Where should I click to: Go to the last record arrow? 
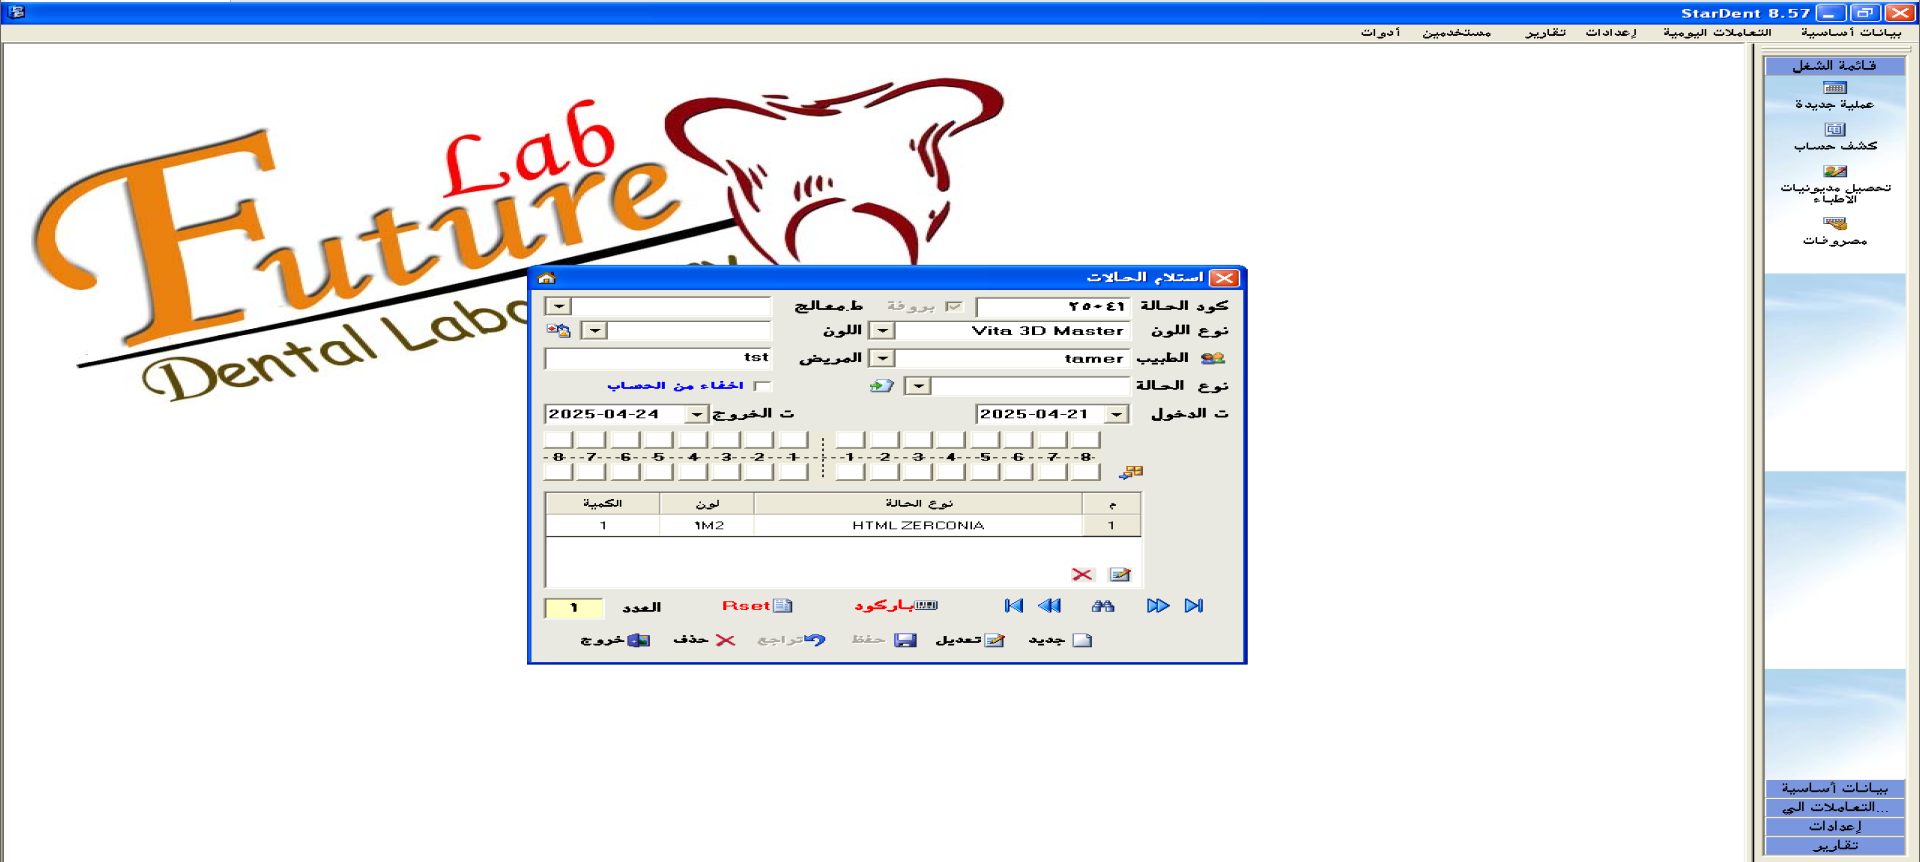(x=1194, y=606)
